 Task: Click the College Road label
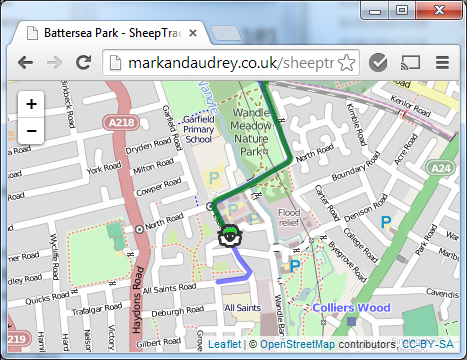tap(360, 245)
